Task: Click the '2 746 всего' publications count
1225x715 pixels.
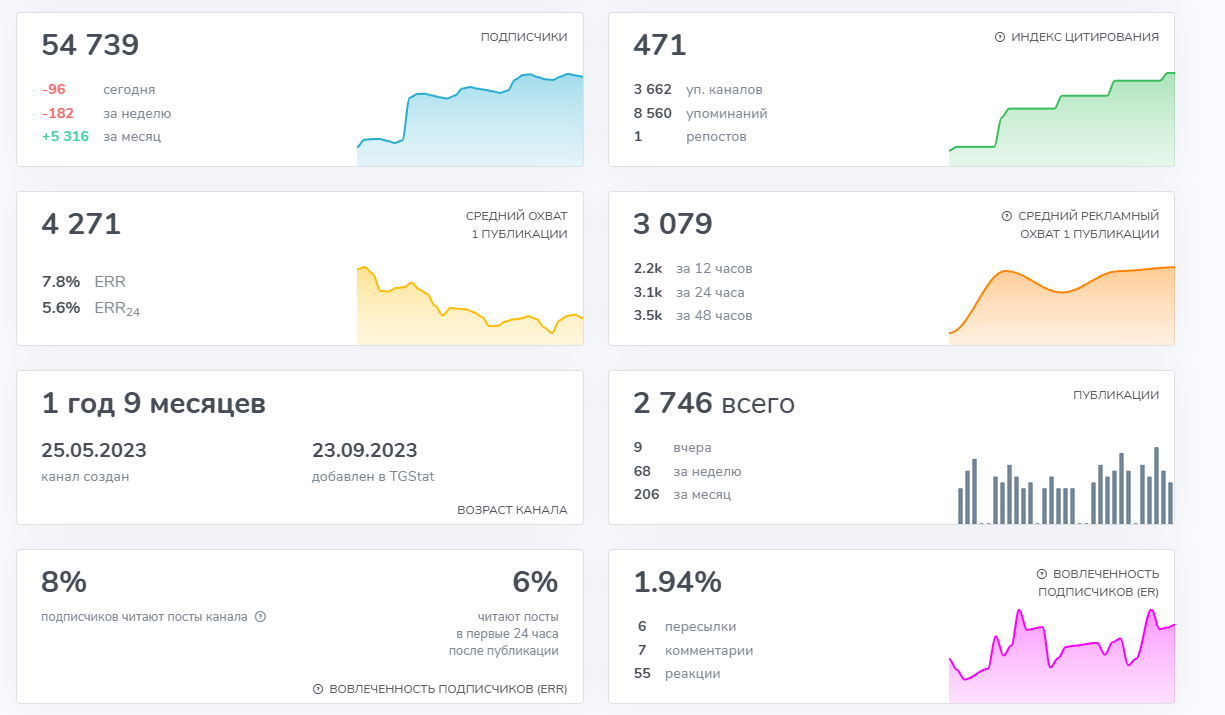Action: pyautogui.click(x=713, y=404)
